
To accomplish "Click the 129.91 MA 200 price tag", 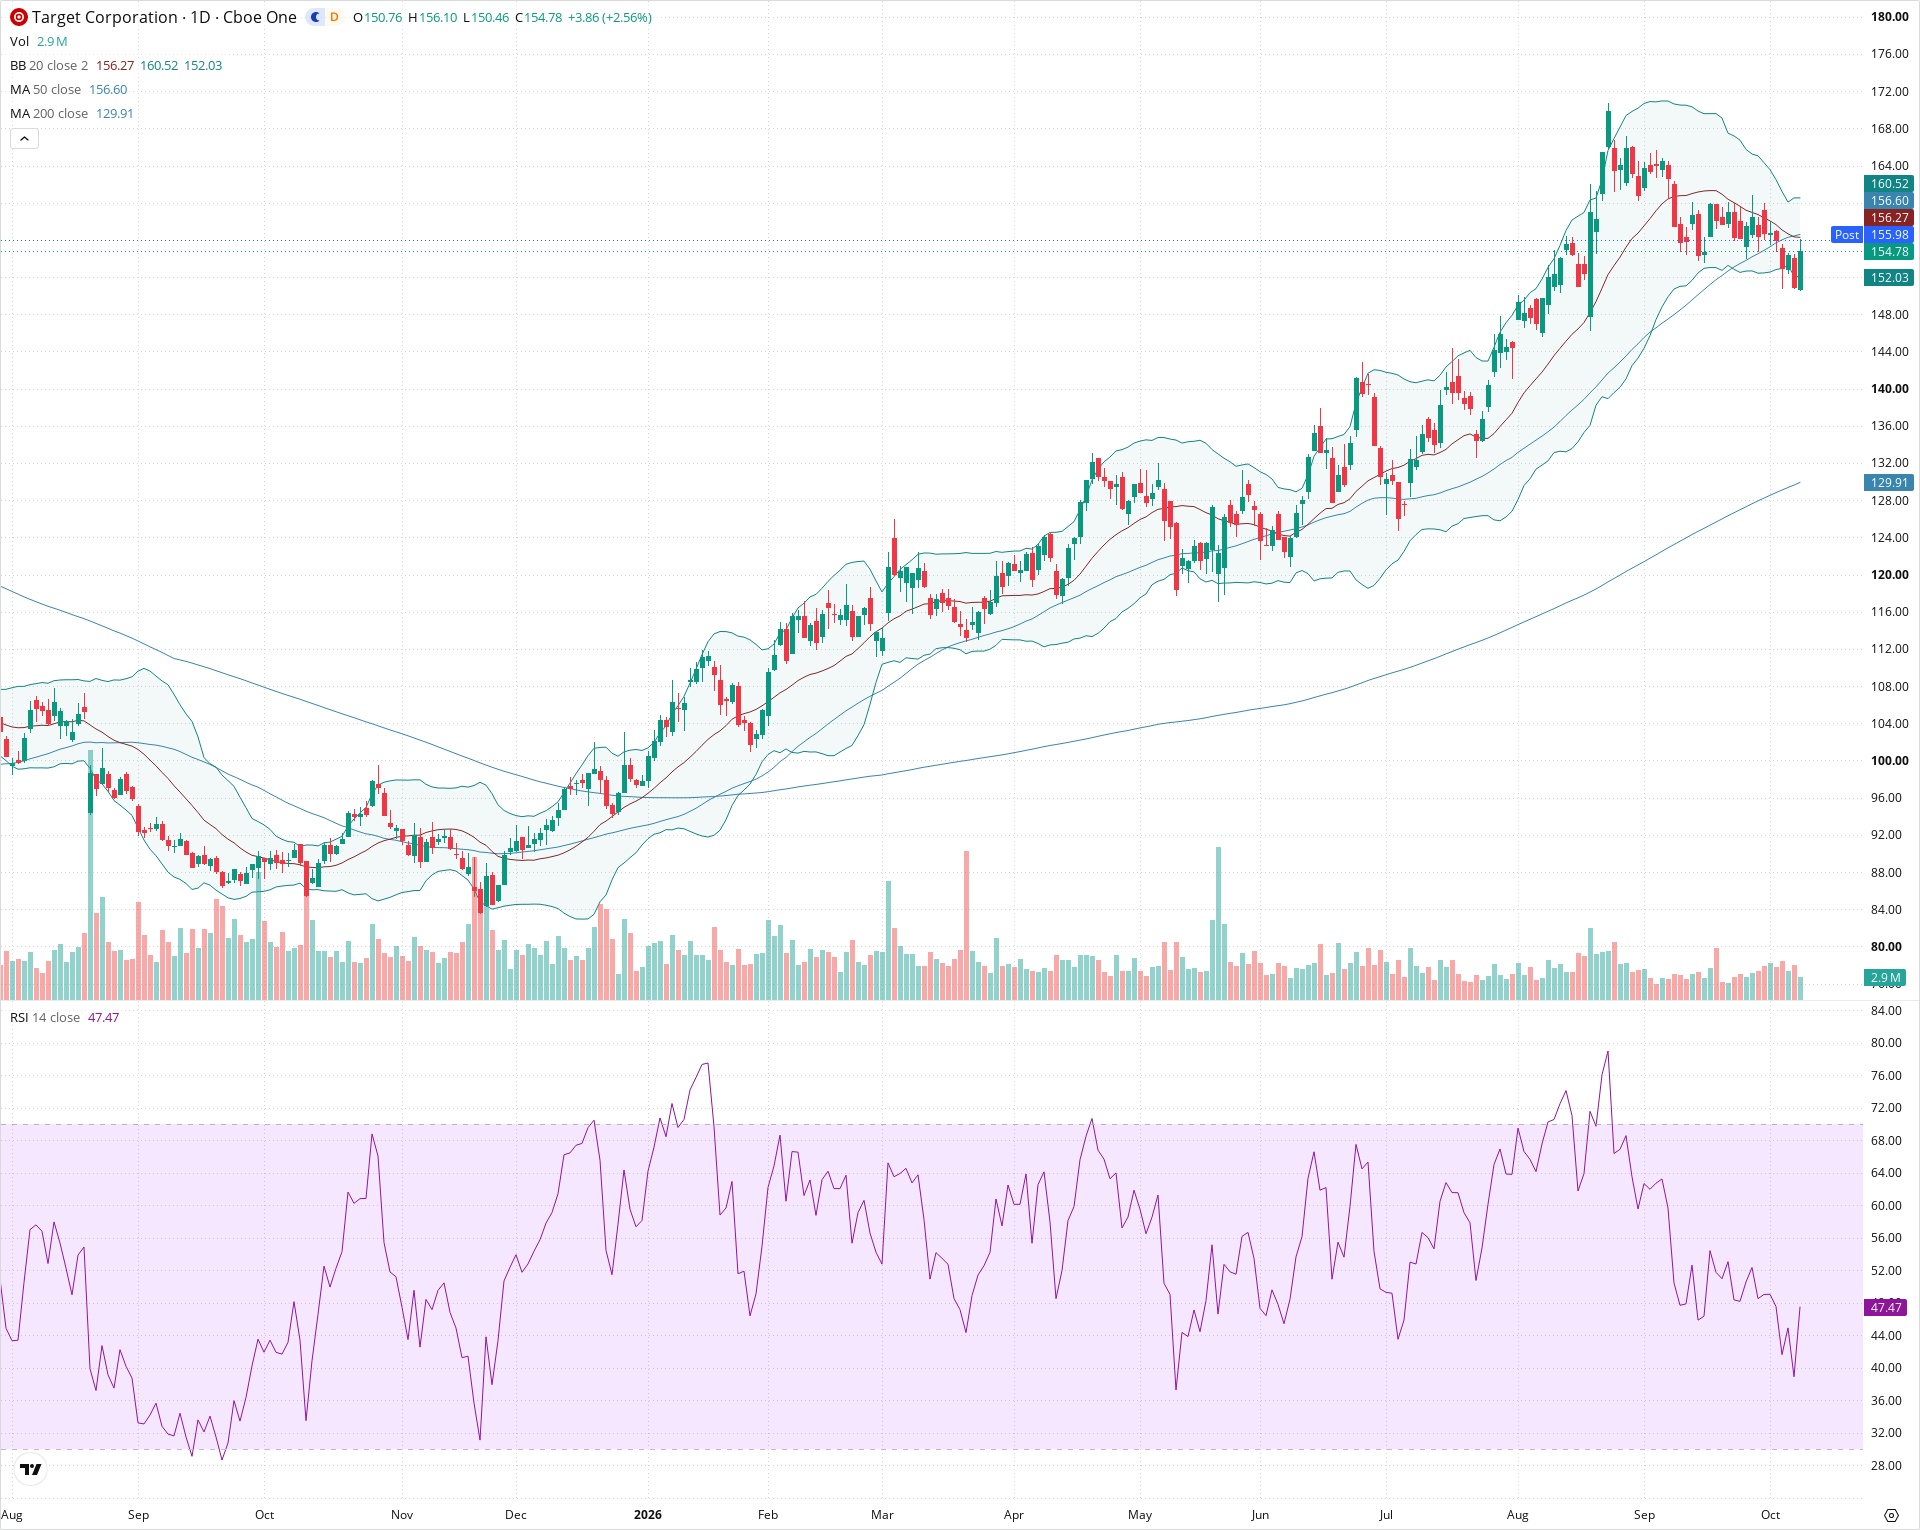I will (x=1889, y=483).
